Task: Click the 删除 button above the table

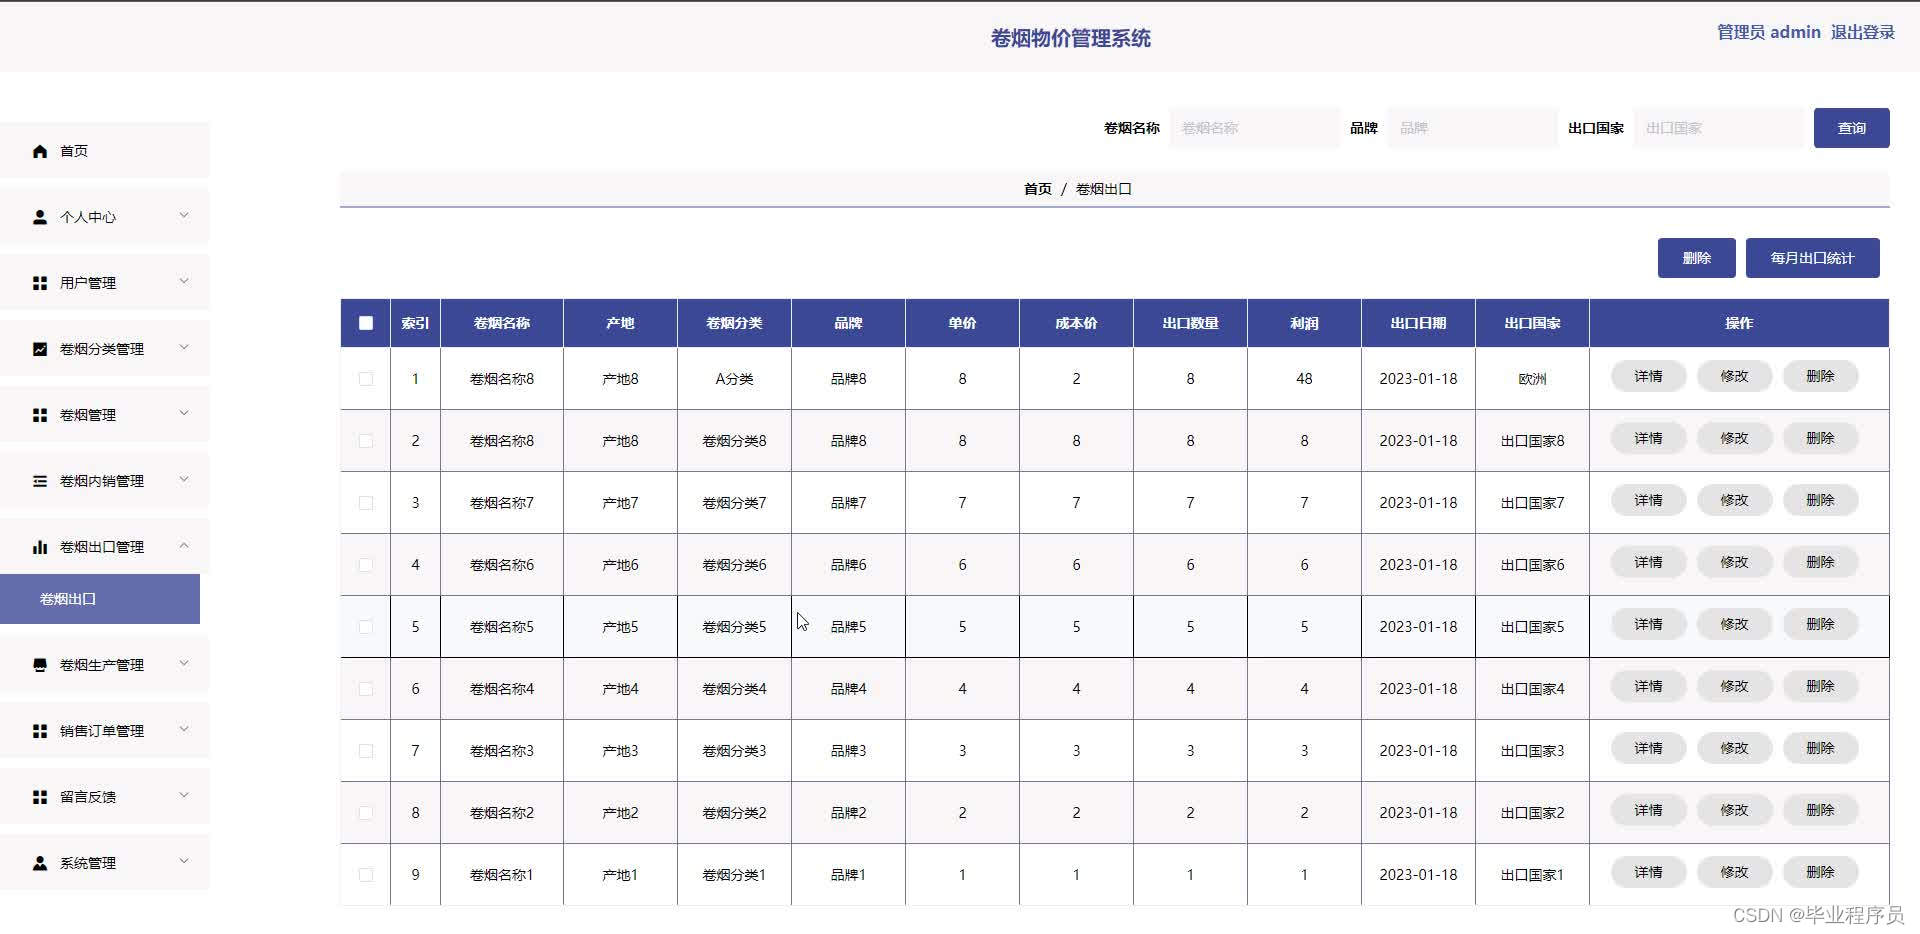Action: (1696, 258)
